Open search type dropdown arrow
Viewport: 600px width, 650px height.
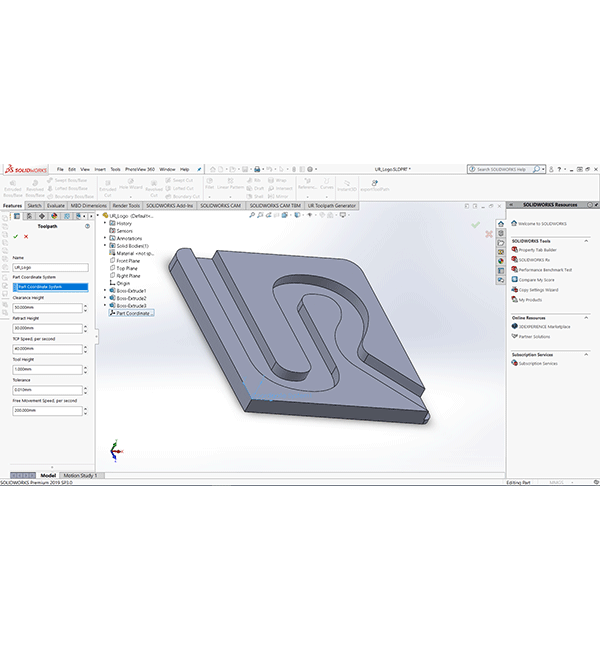pos(543,169)
